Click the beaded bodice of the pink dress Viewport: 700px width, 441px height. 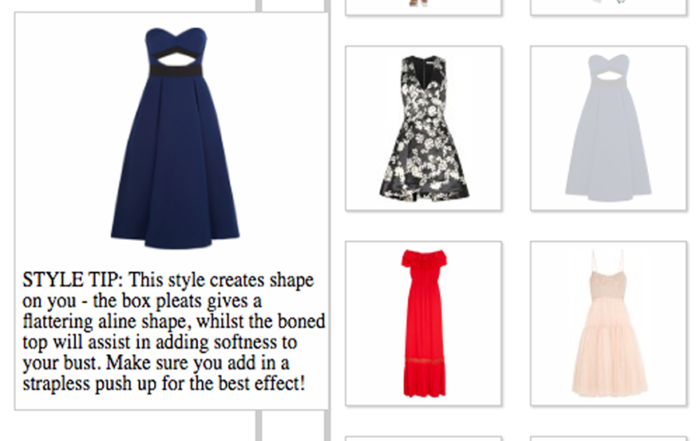click(608, 286)
